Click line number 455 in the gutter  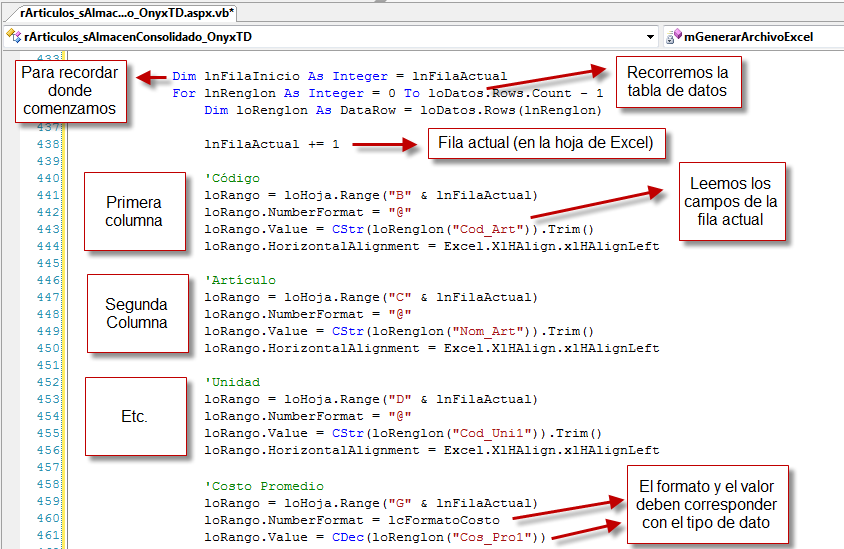coord(48,433)
